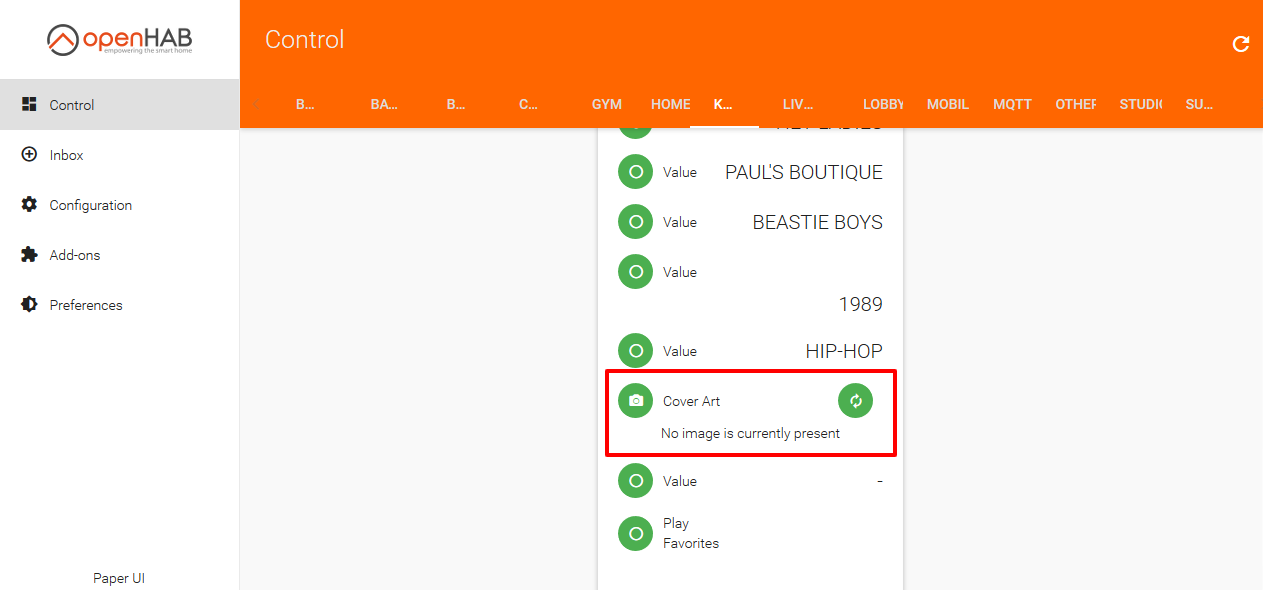
Task: Toggle the green circle beside Play Favorites
Action: pyautogui.click(x=635, y=533)
